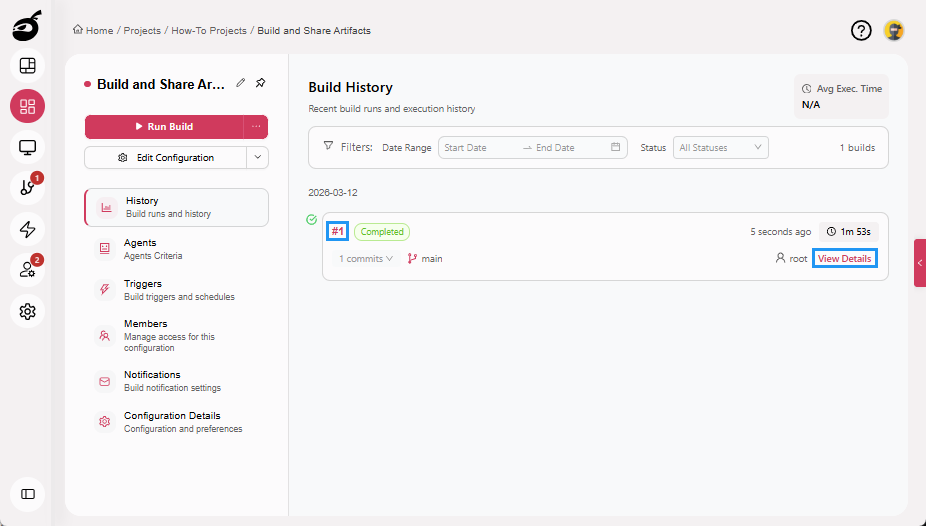Open the Members section
The width and height of the screenshot is (926, 526).
pyautogui.click(x=177, y=335)
